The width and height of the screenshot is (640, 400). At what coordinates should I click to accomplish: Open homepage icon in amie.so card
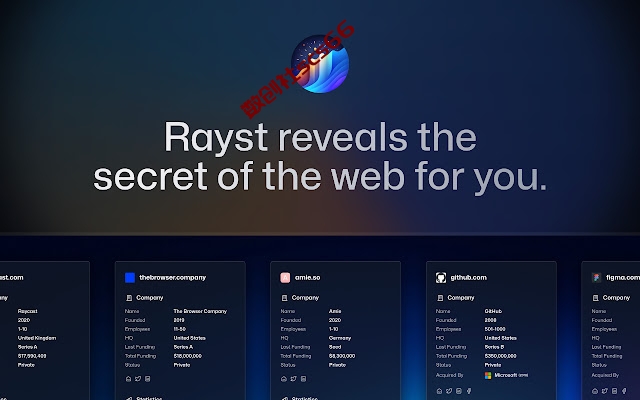pos(284,379)
